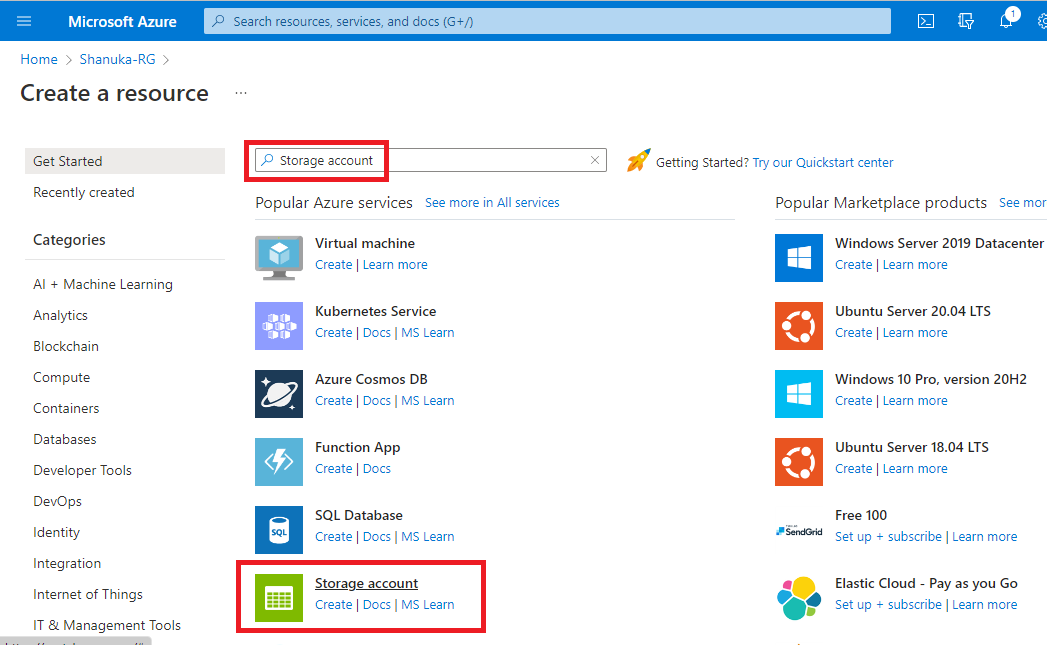This screenshot has width=1049, height=645.
Task: Open the Internet of Things category
Action: pos(88,594)
